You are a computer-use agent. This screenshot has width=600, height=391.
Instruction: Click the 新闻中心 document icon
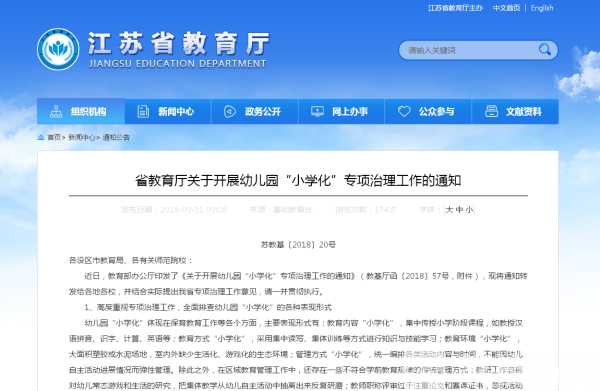click(x=143, y=111)
